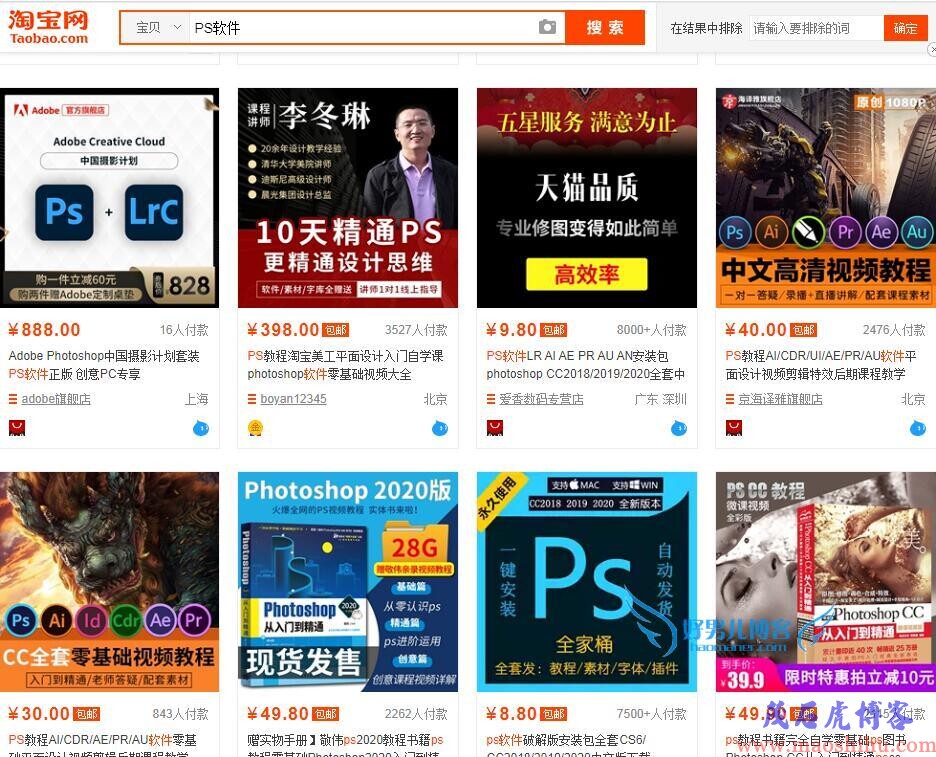
Task: Click the 包邮 tag beside ¥30.00
Action: tap(86, 714)
